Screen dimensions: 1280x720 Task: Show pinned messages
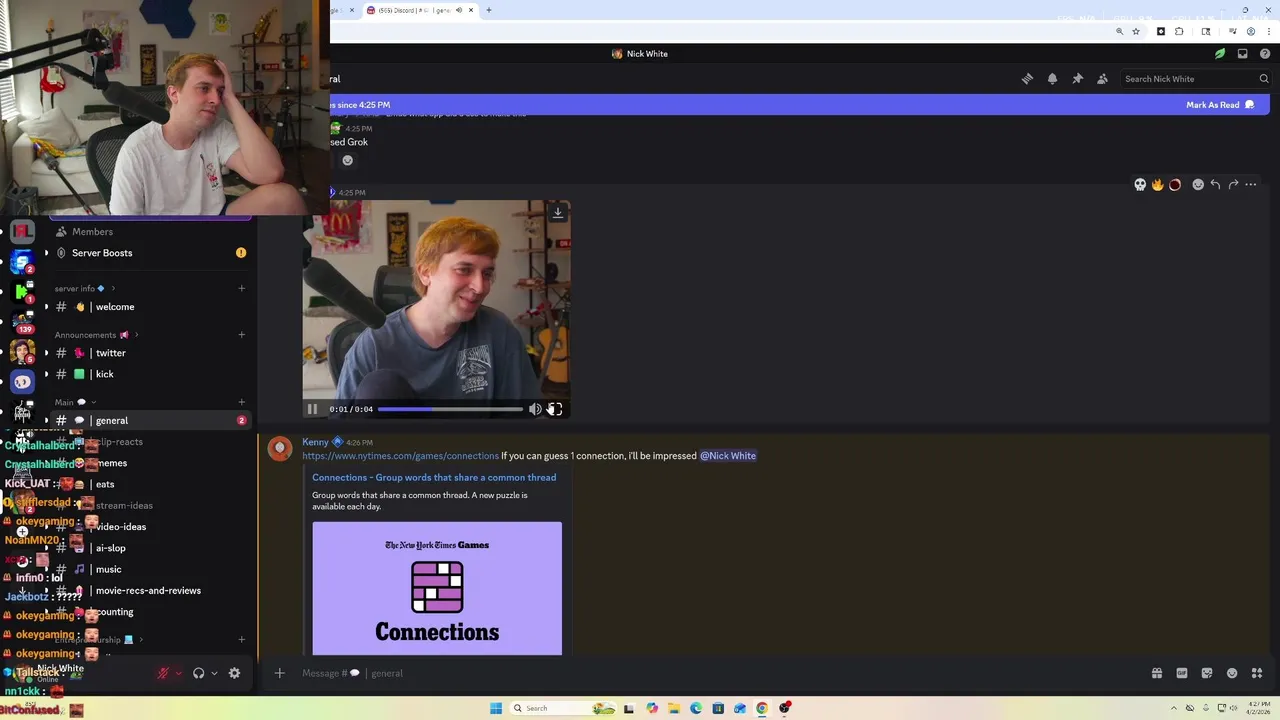point(1077,79)
